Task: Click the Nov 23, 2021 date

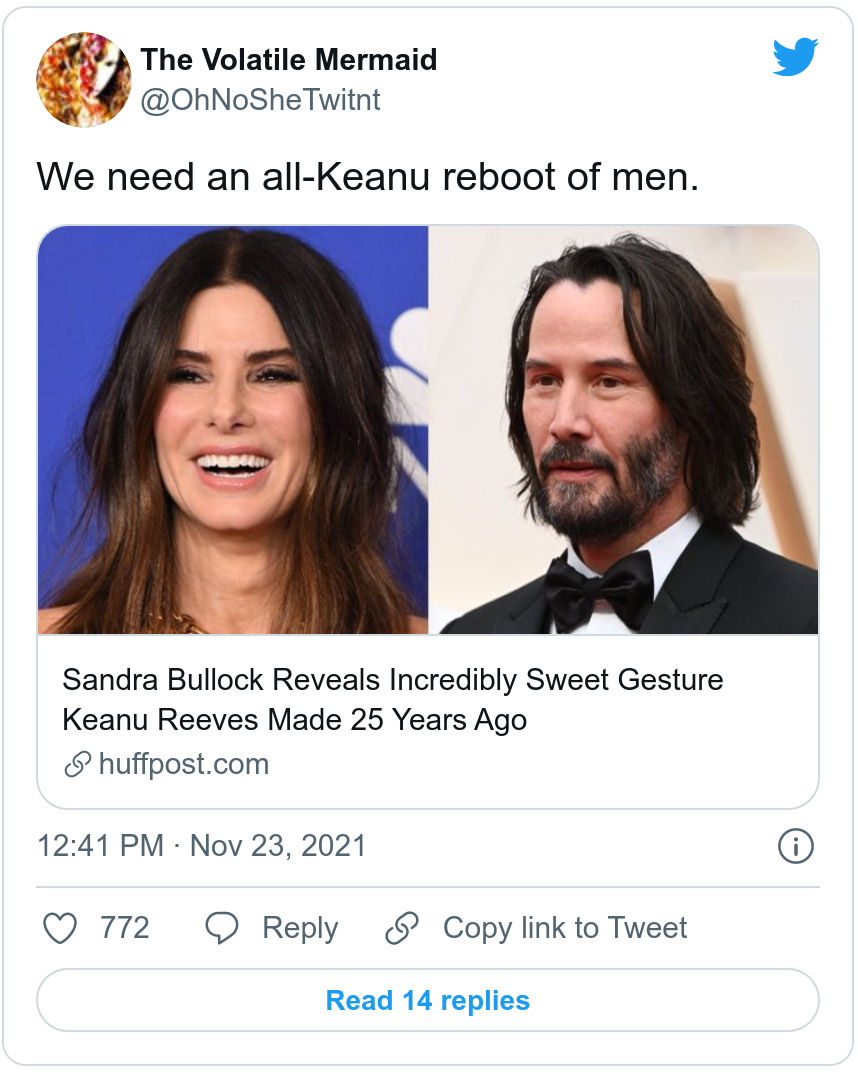Action: point(278,846)
